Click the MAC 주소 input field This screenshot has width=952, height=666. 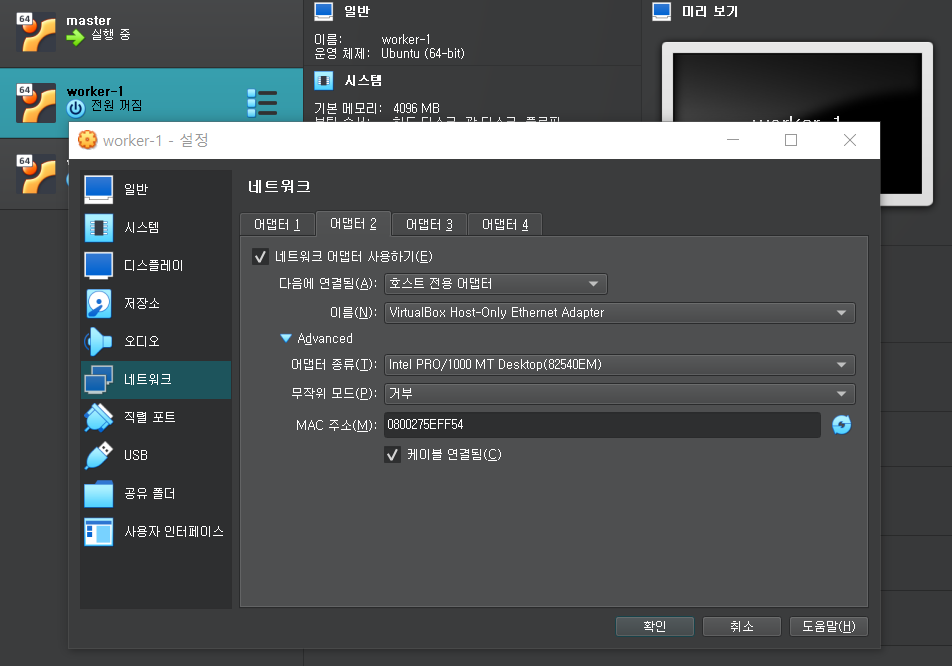point(602,424)
